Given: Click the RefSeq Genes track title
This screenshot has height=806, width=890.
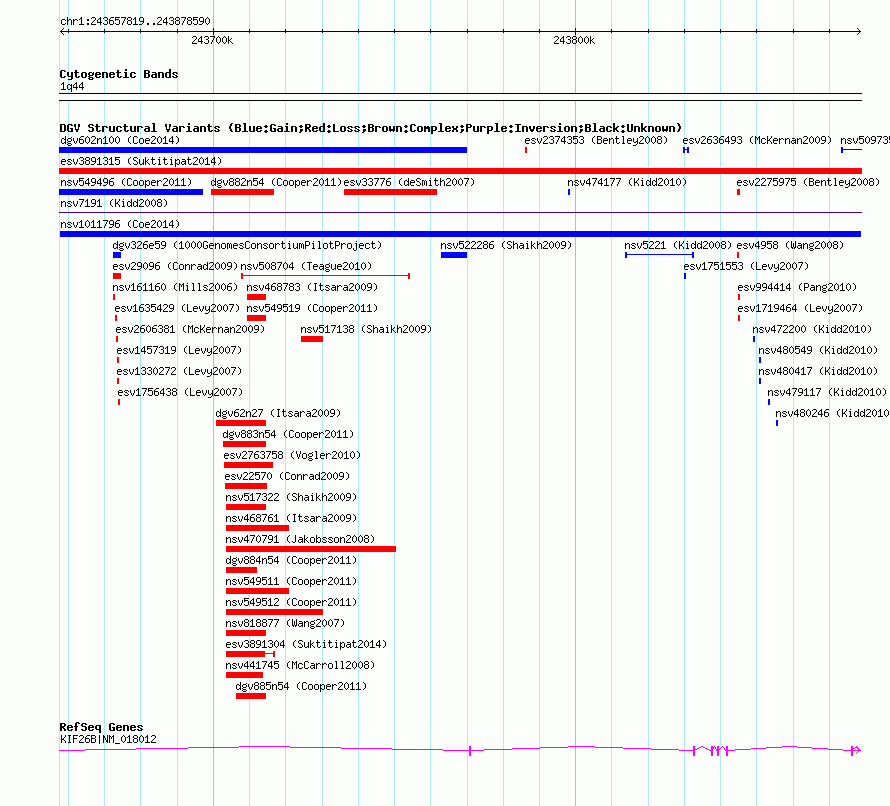Looking at the screenshot, I should [101, 727].
